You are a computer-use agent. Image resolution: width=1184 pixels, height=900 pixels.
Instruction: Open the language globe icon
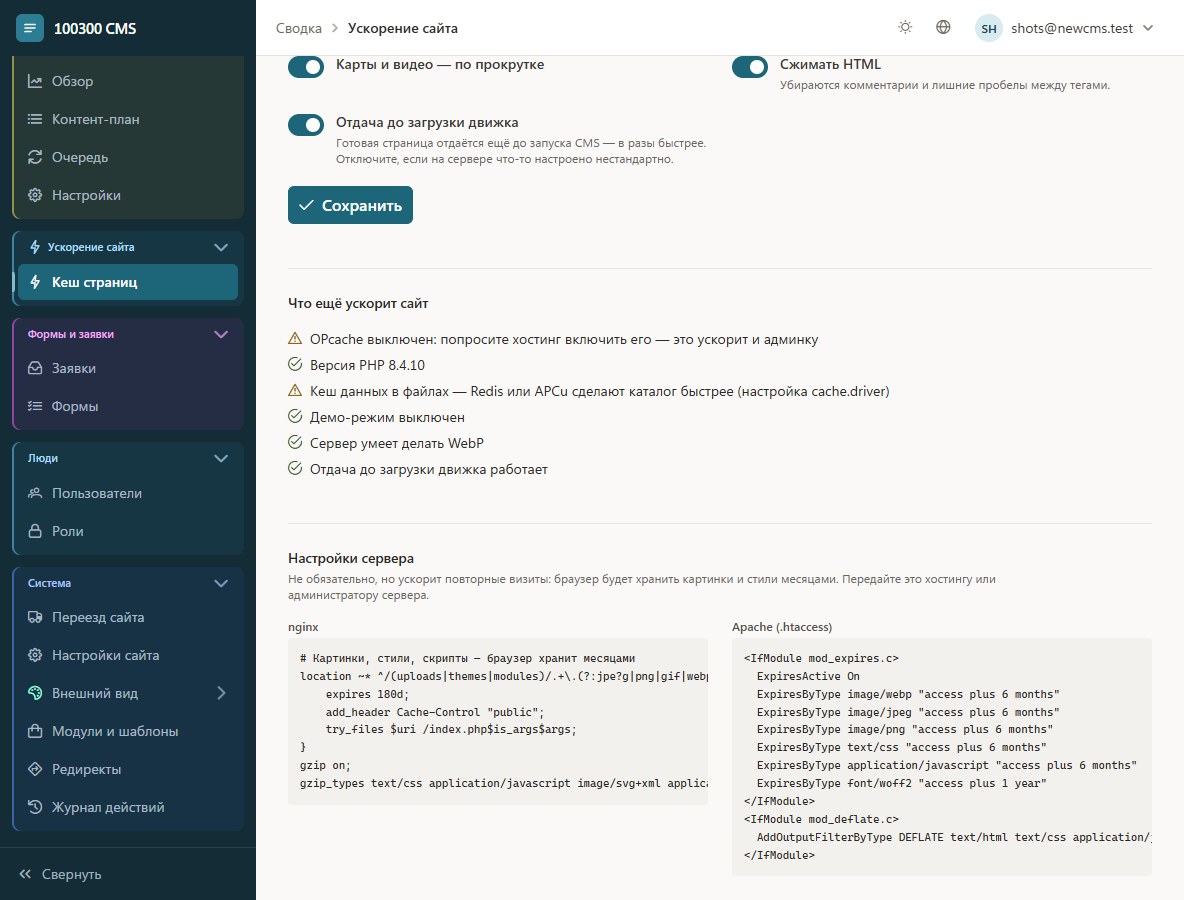(943, 27)
